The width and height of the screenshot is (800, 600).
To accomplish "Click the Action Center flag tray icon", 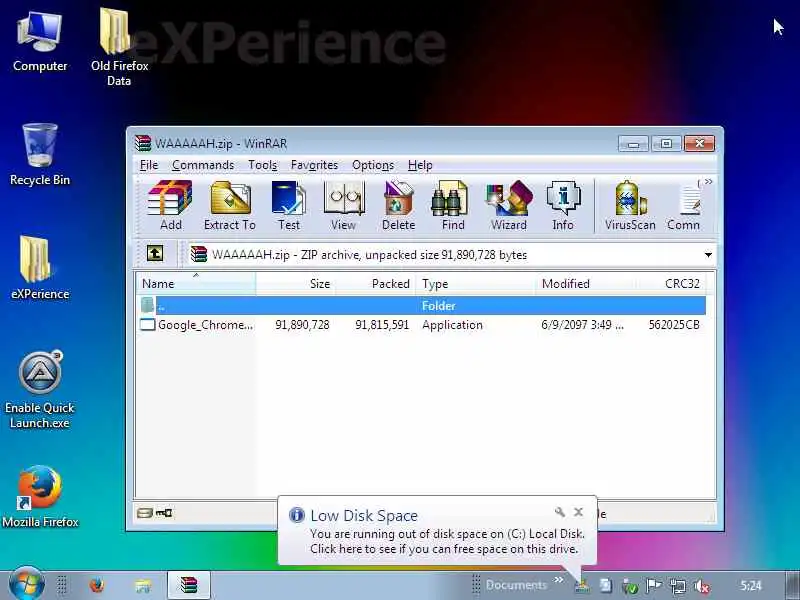I will click(654, 586).
